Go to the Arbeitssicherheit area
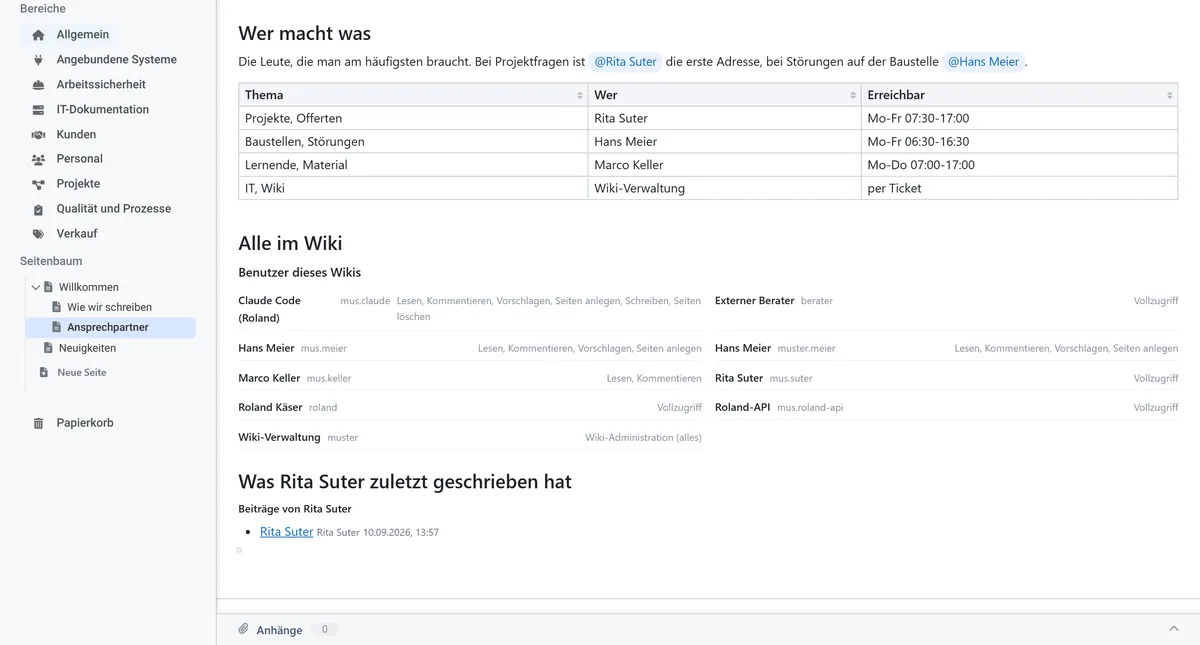 [x=101, y=85]
